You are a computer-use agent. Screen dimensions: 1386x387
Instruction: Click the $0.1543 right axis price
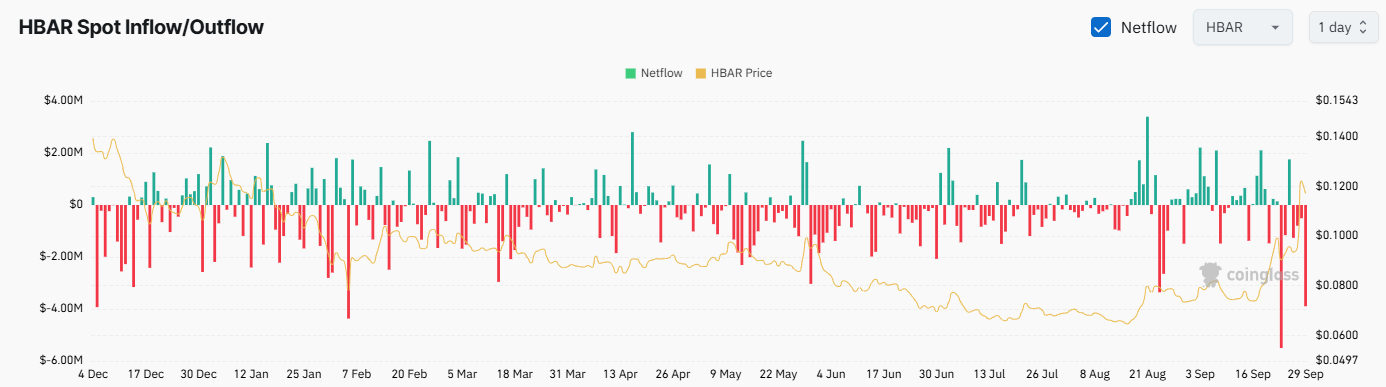(x=1335, y=100)
